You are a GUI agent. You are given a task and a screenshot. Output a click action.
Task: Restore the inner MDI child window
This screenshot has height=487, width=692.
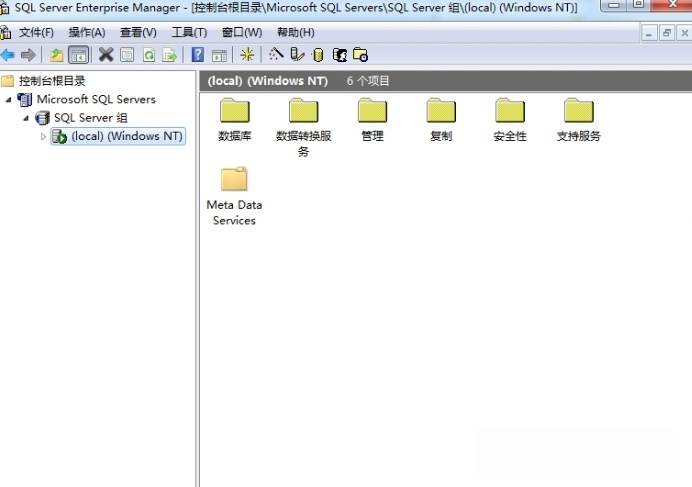coord(666,33)
